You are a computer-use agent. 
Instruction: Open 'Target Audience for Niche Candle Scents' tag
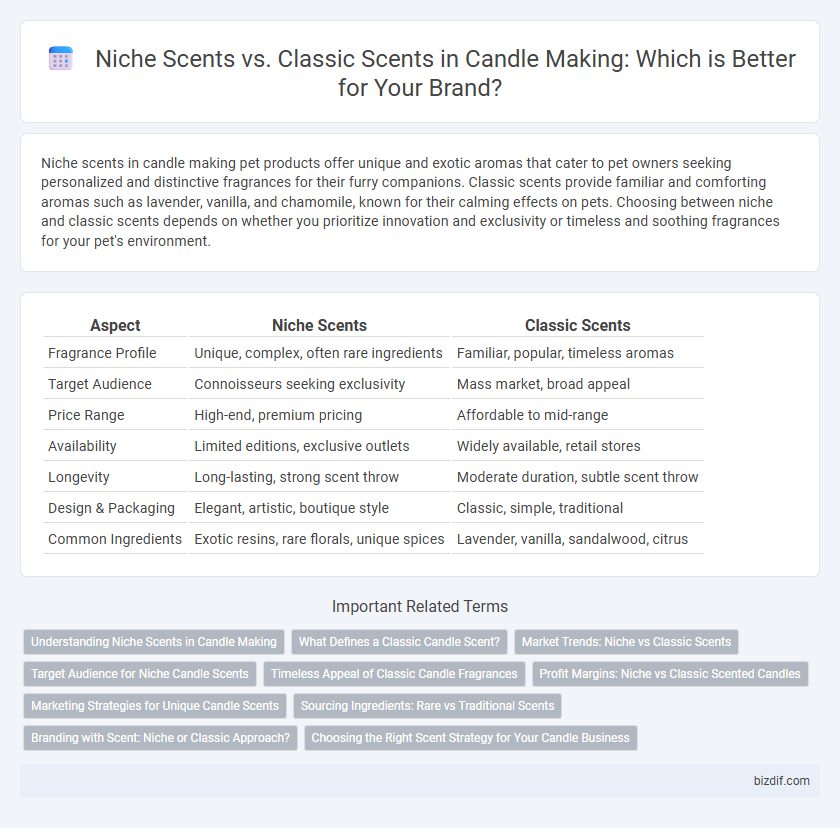tap(140, 674)
